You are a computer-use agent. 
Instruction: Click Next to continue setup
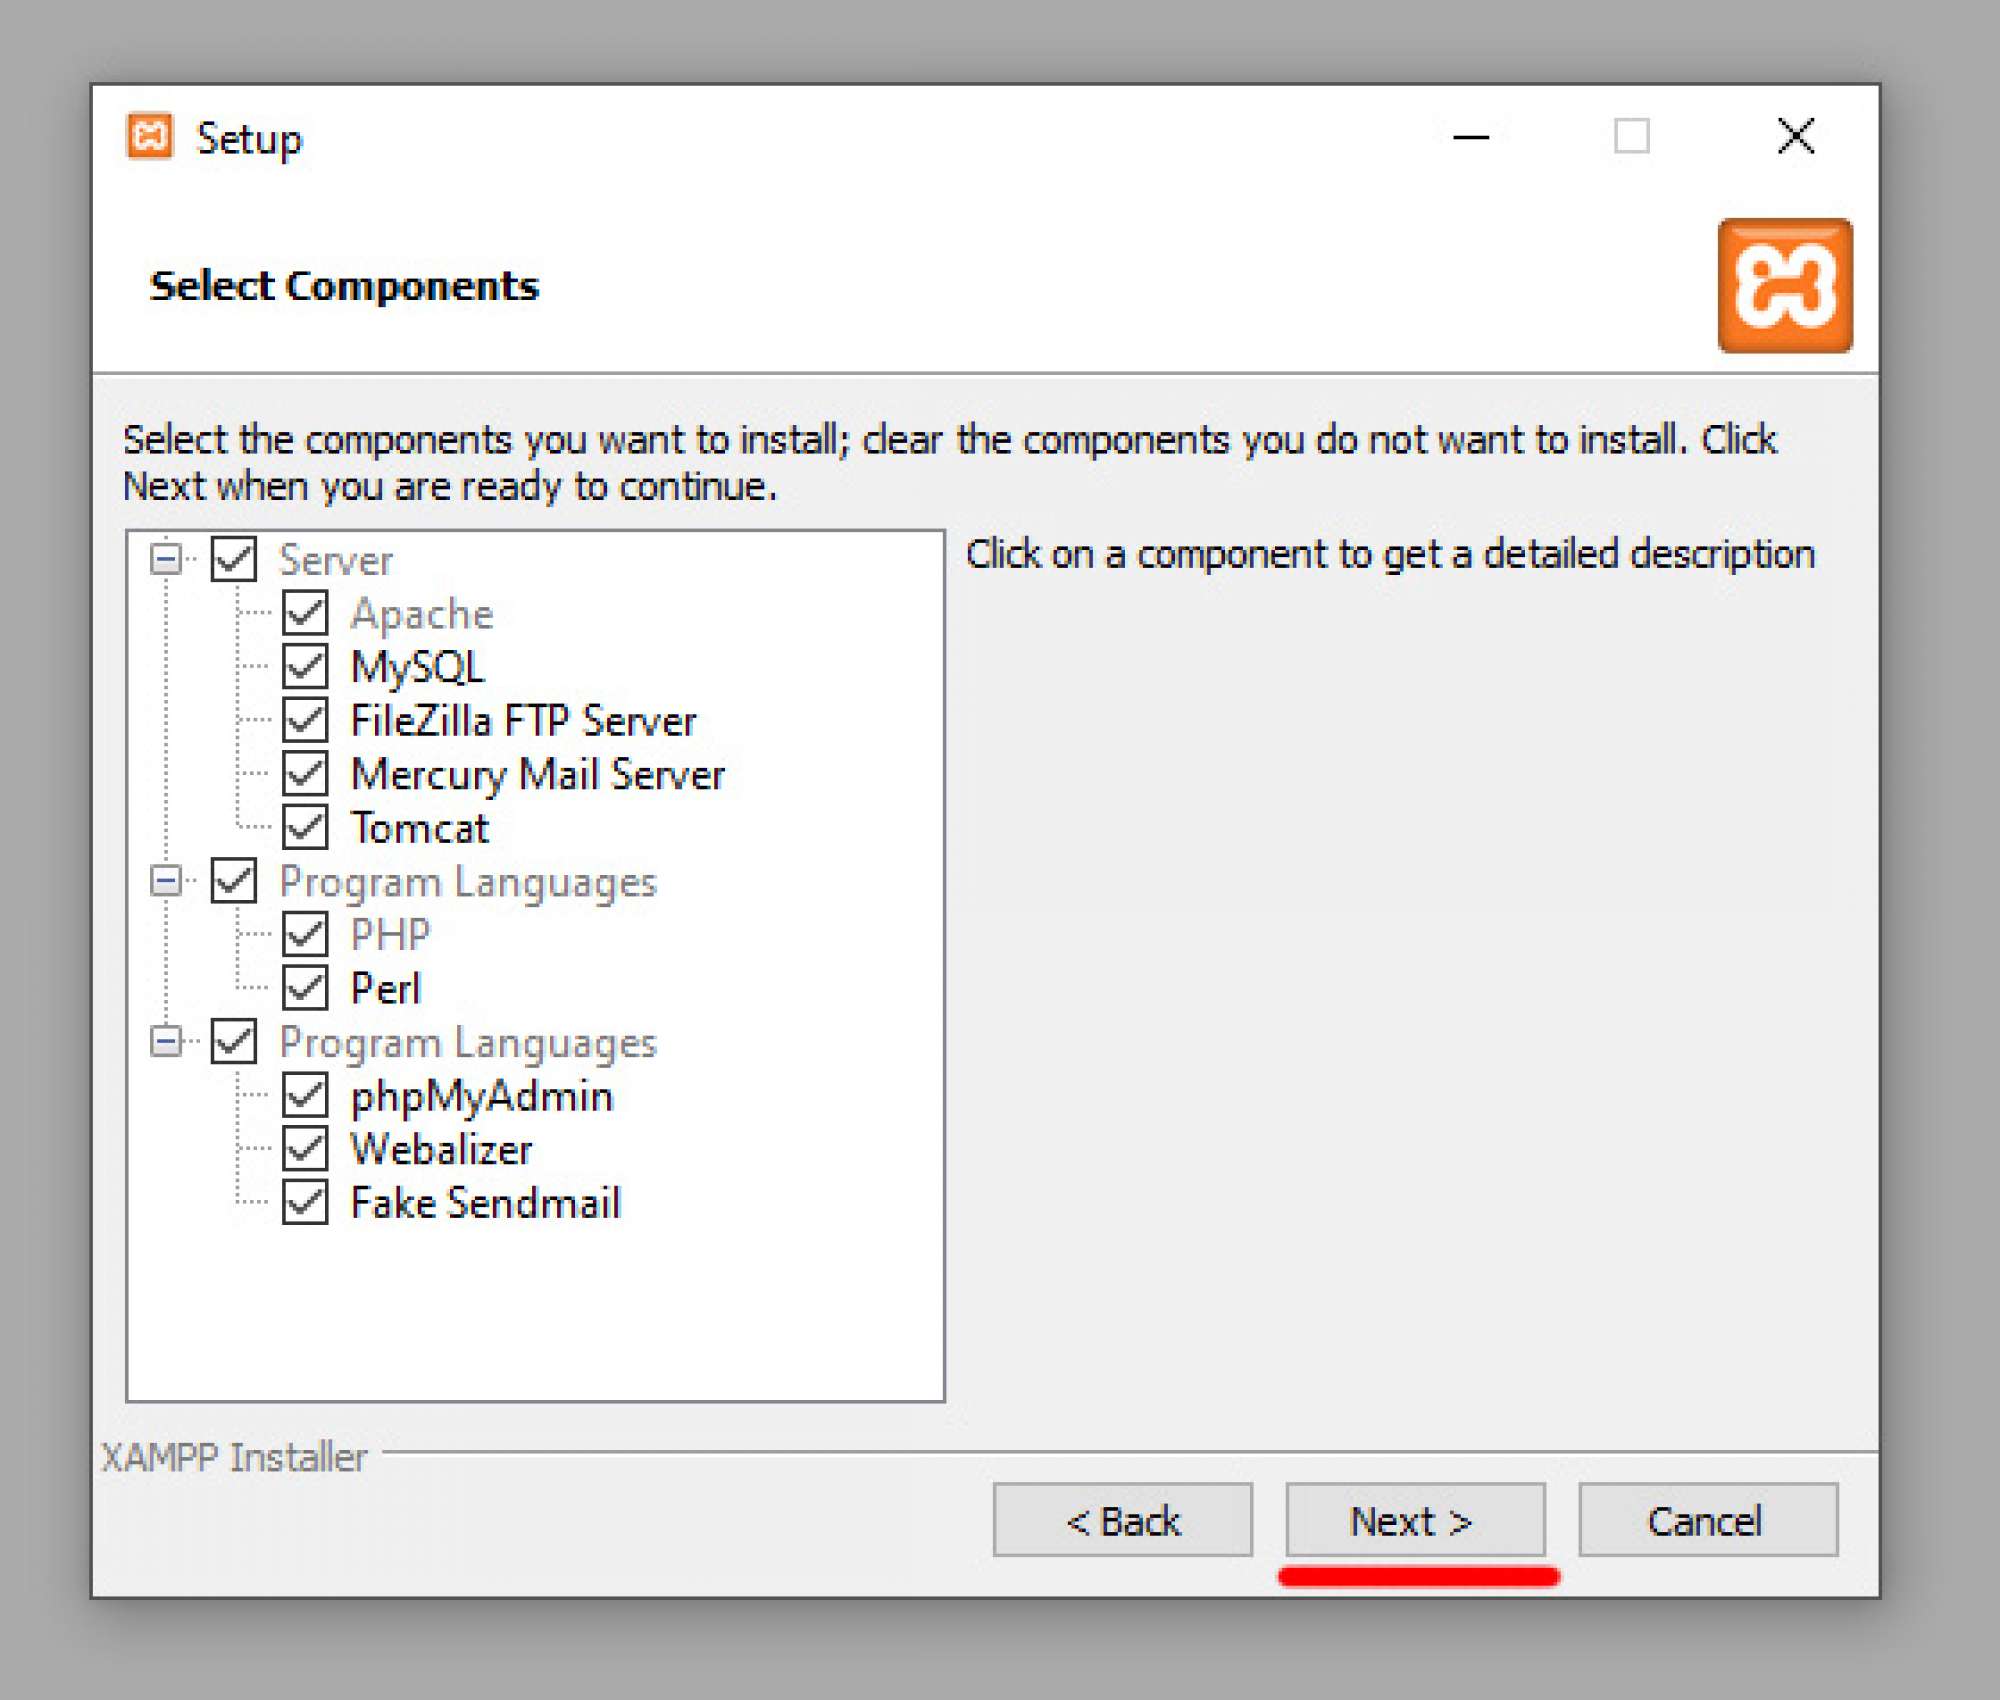point(1414,1521)
